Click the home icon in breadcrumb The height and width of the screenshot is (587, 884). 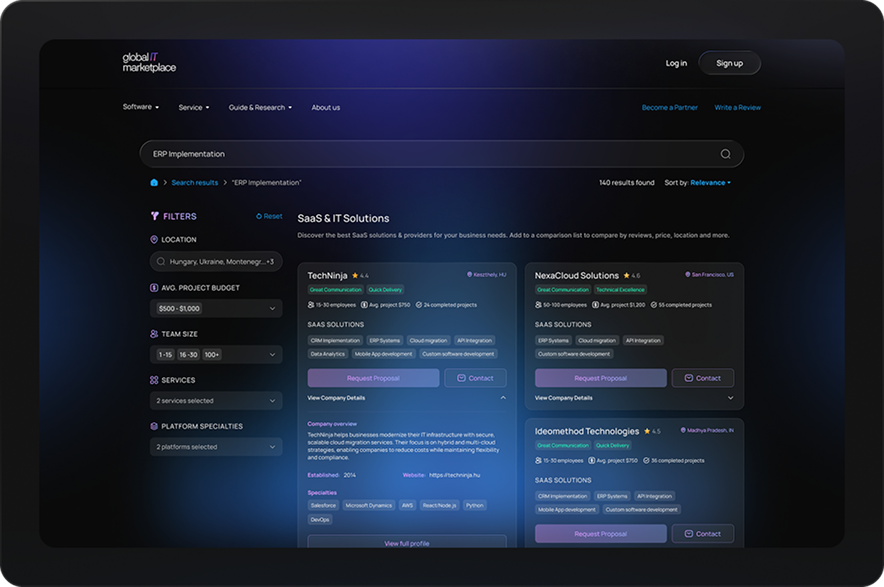154,183
